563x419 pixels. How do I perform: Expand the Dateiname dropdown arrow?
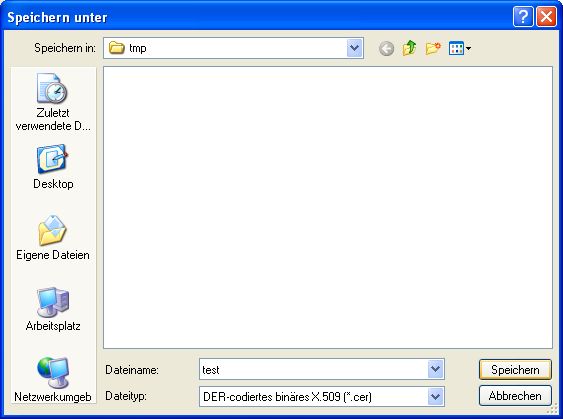(x=436, y=369)
